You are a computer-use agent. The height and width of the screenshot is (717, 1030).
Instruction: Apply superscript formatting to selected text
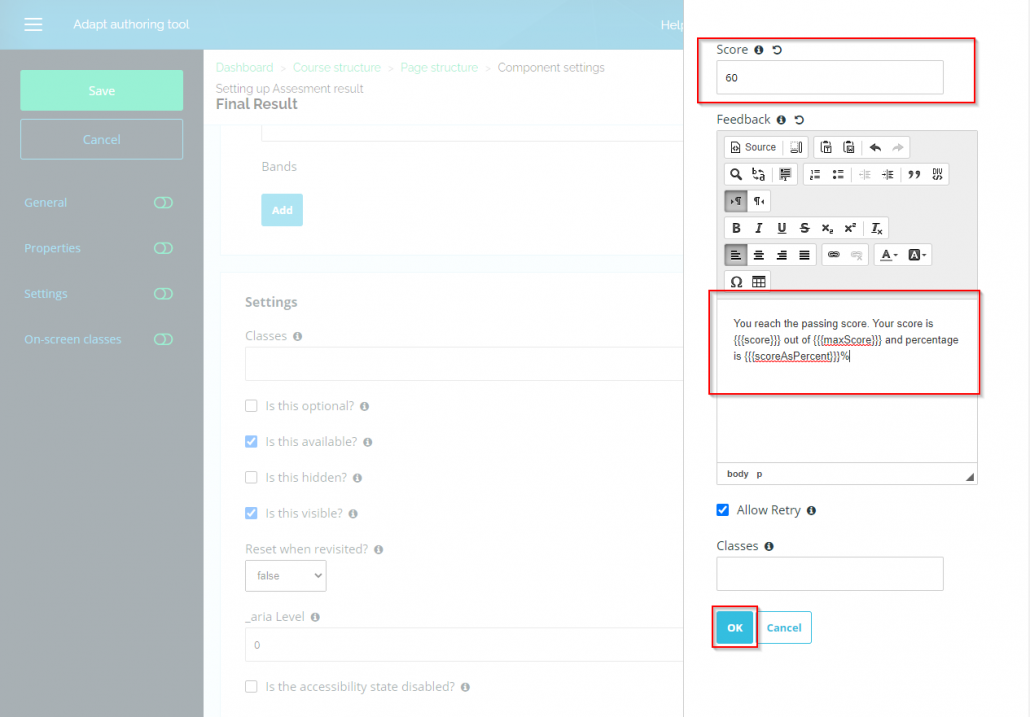[849, 228]
